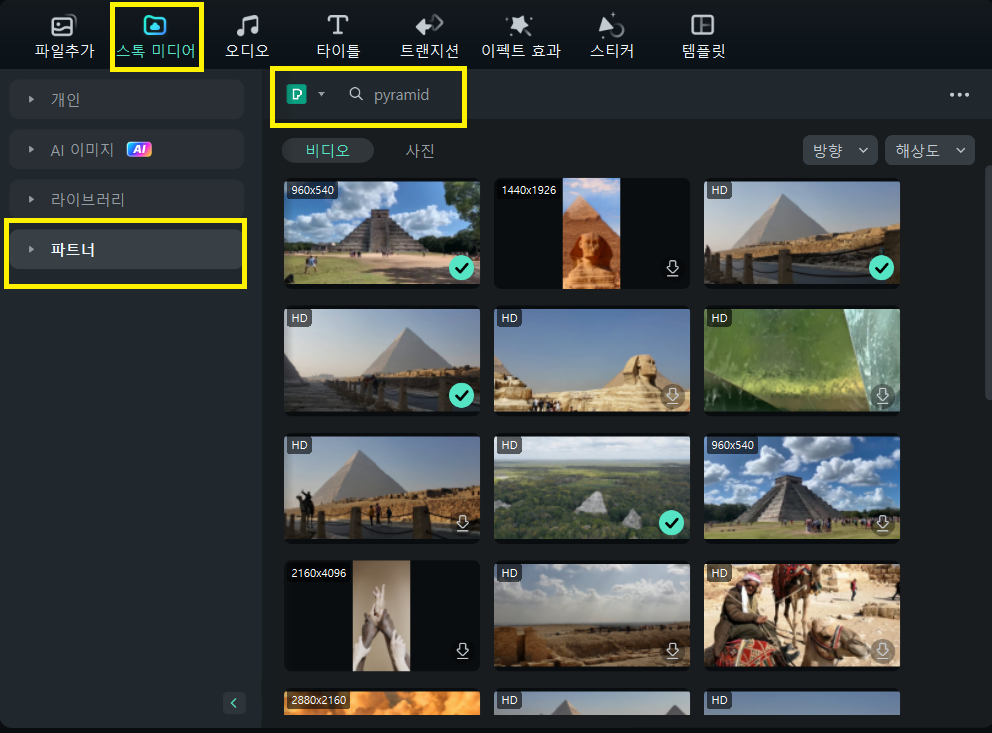The width and height of the screenshot is (992, 733).
Task: Select the 1440x1926 sphinx thumbnail
Action: coord(592,233)
